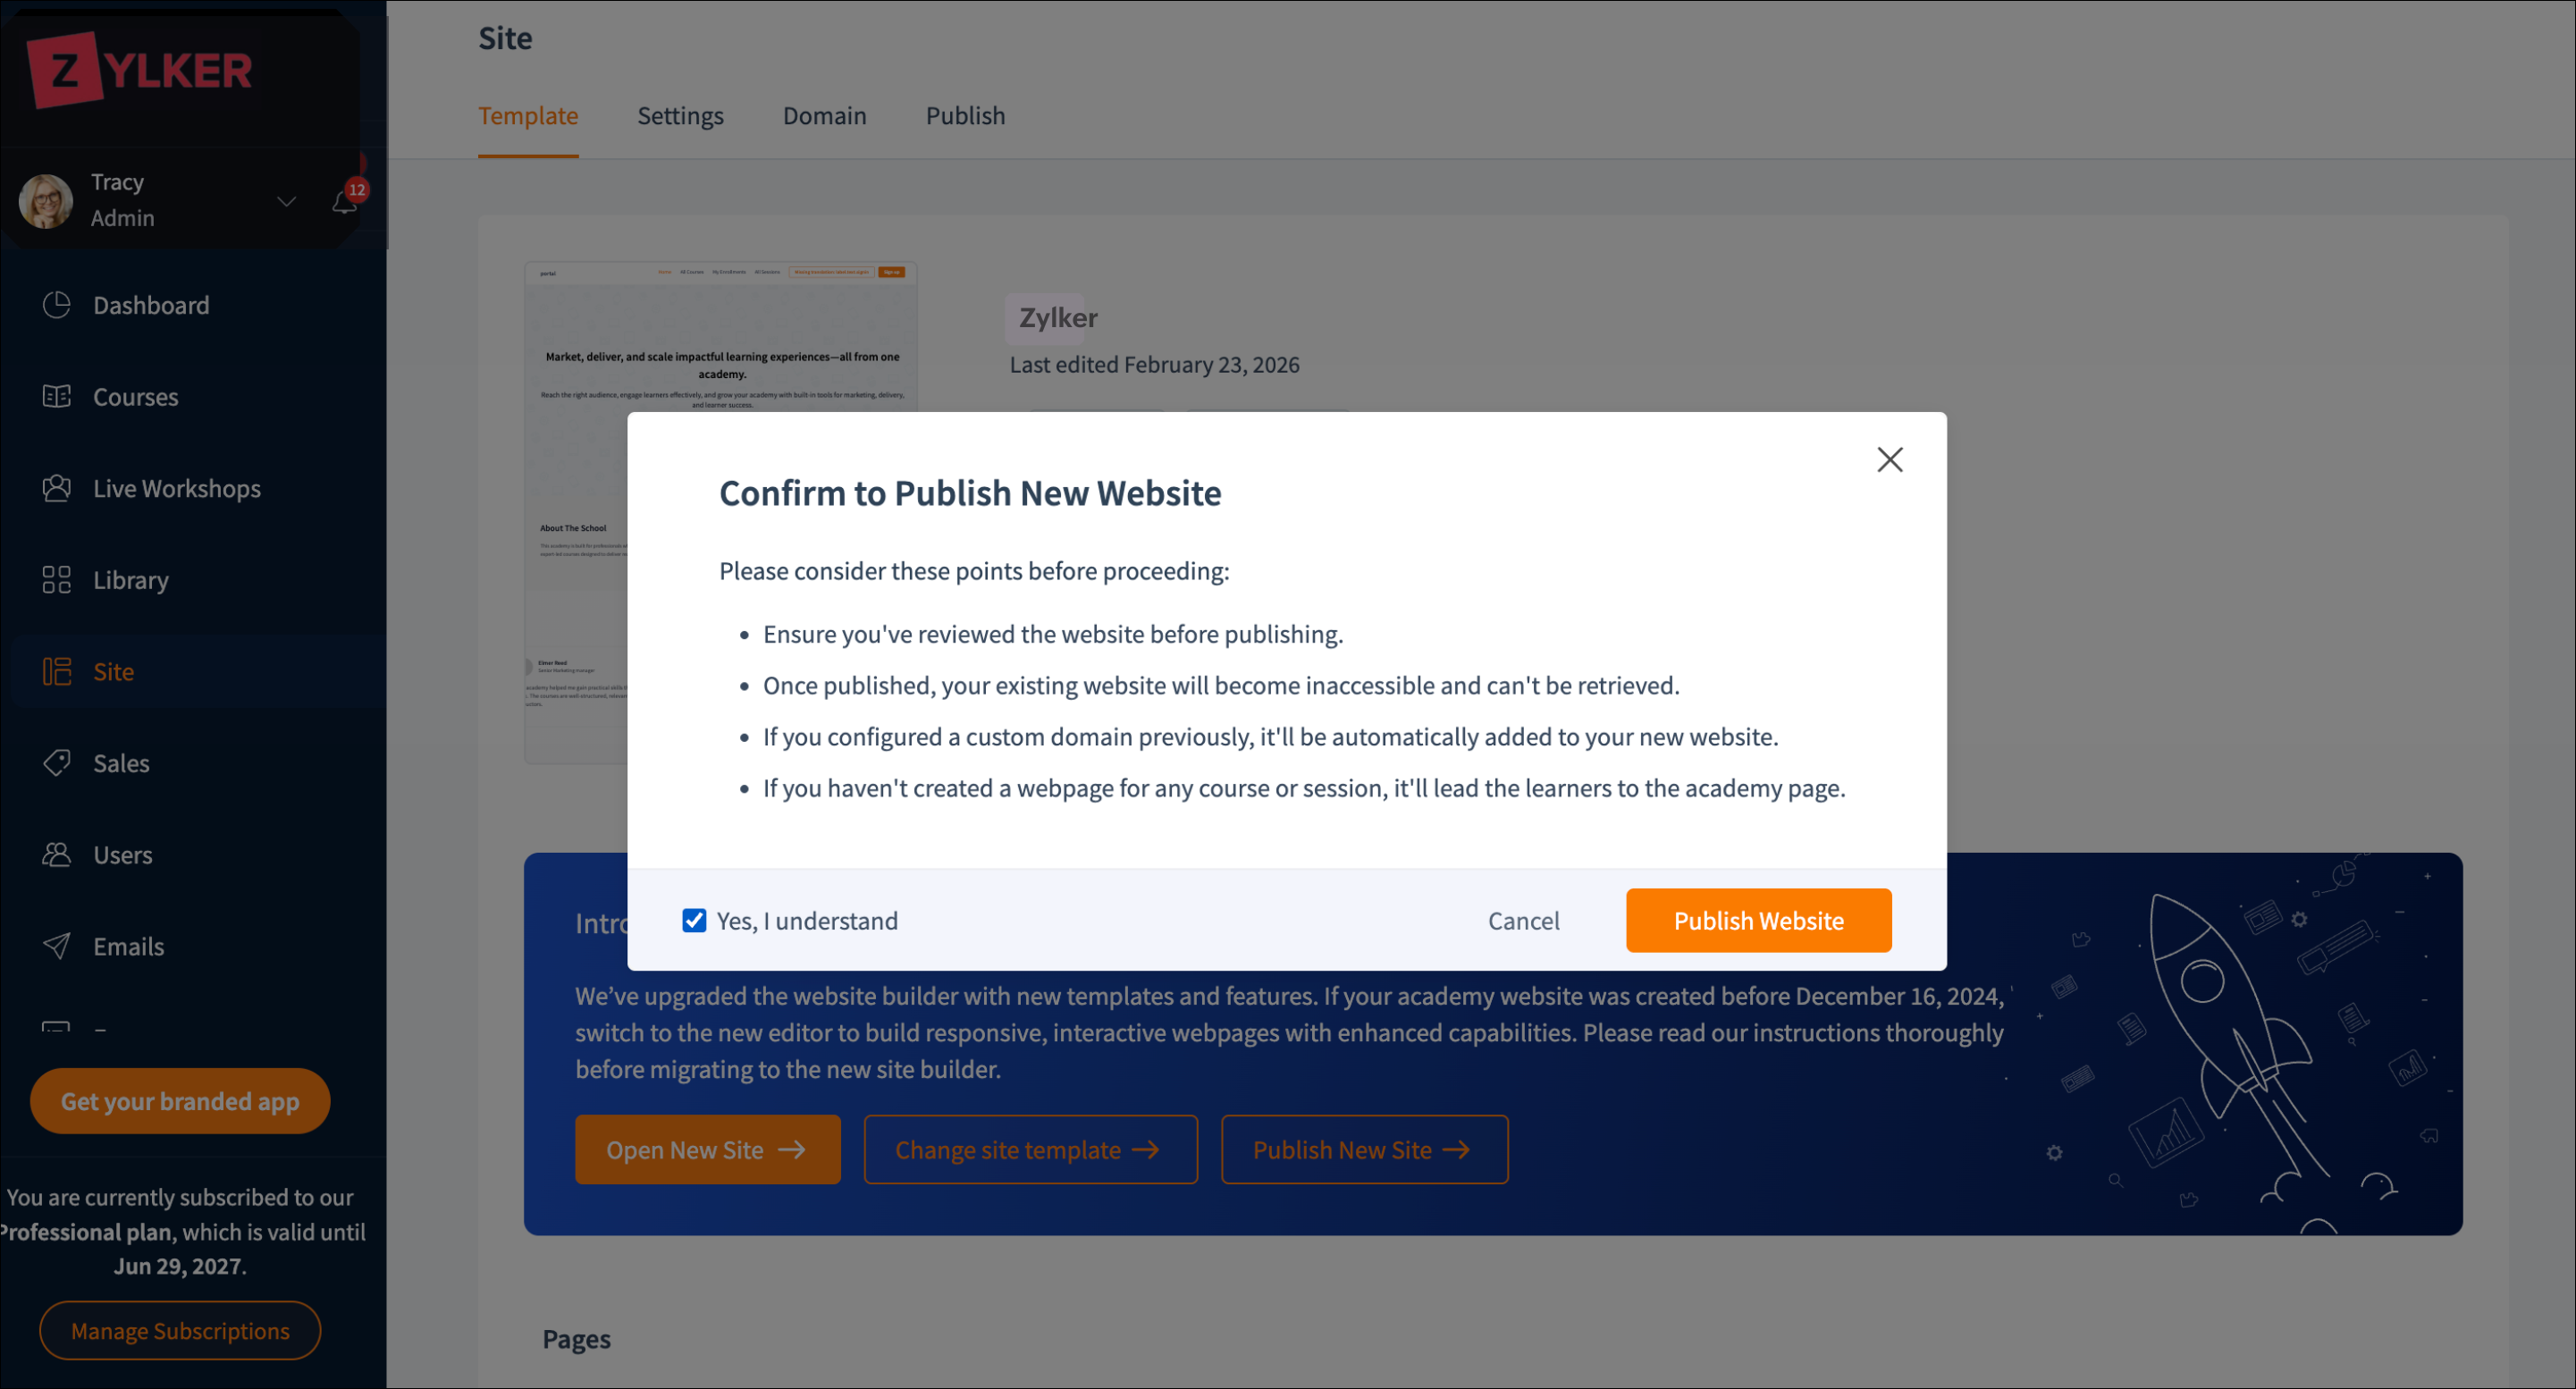Open notifications bell with 12 badge
The image size is (2576, 1389).
pyautogui.click(x=345, y=202)
